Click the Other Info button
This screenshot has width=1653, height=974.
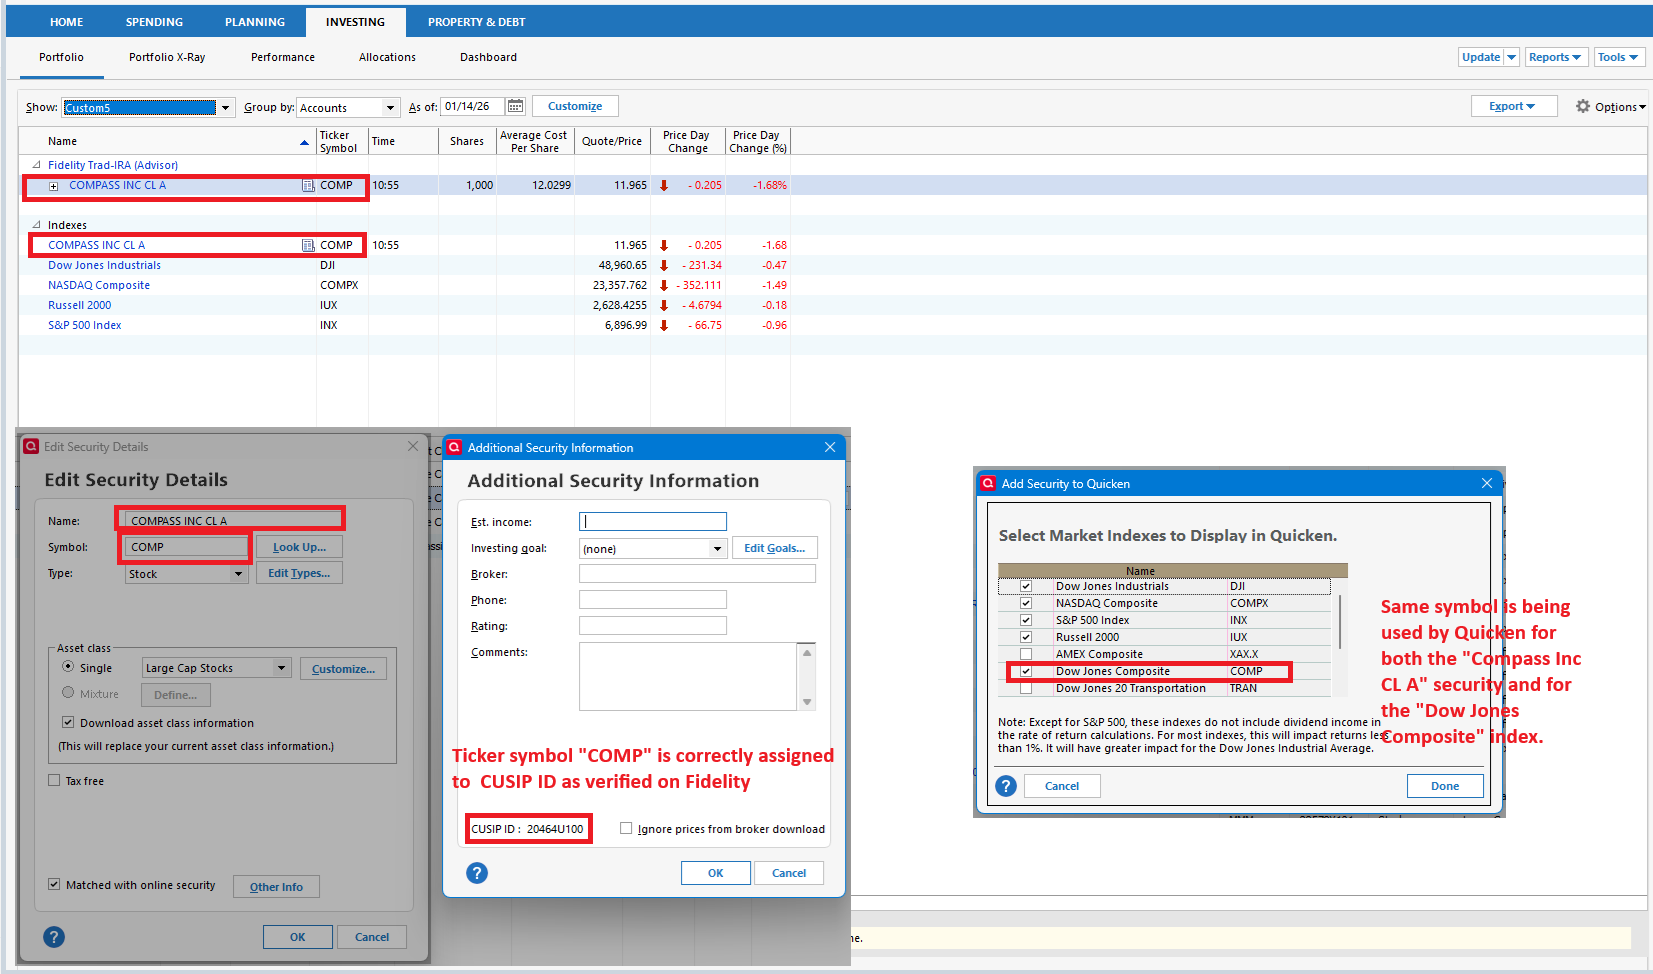pos(276,886)
